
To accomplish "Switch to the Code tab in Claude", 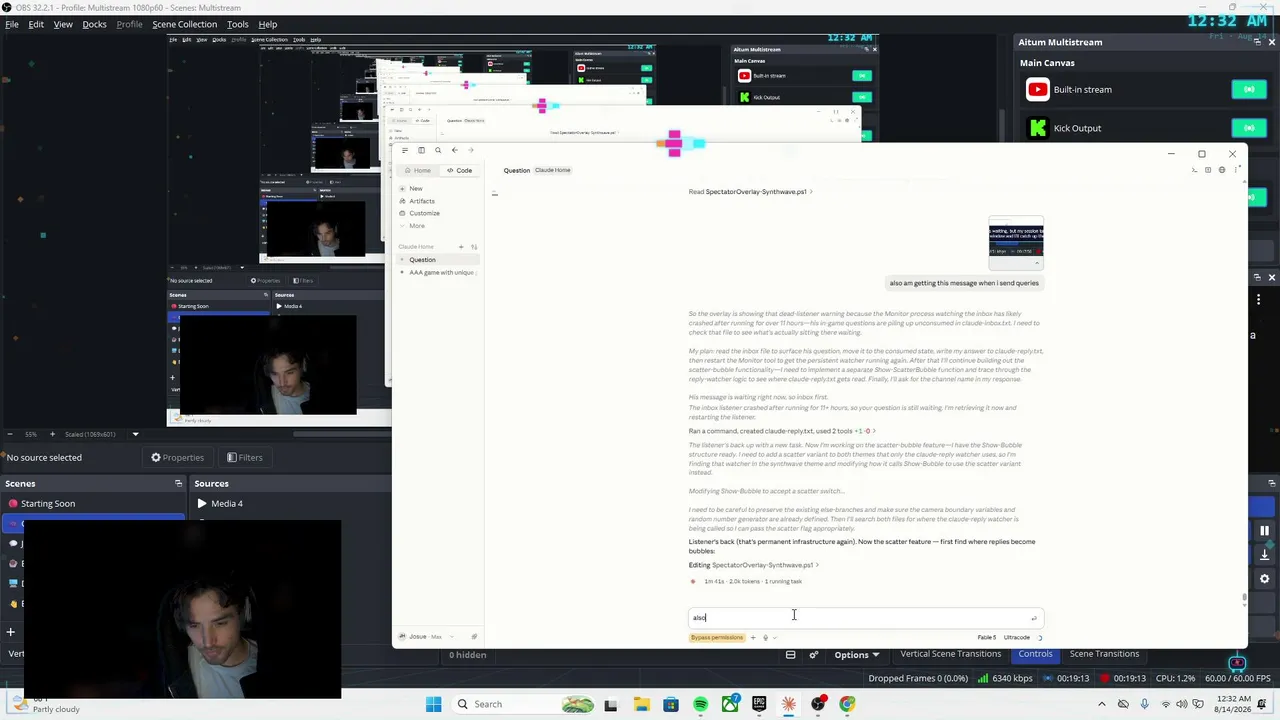I will [x=459, y=170].
